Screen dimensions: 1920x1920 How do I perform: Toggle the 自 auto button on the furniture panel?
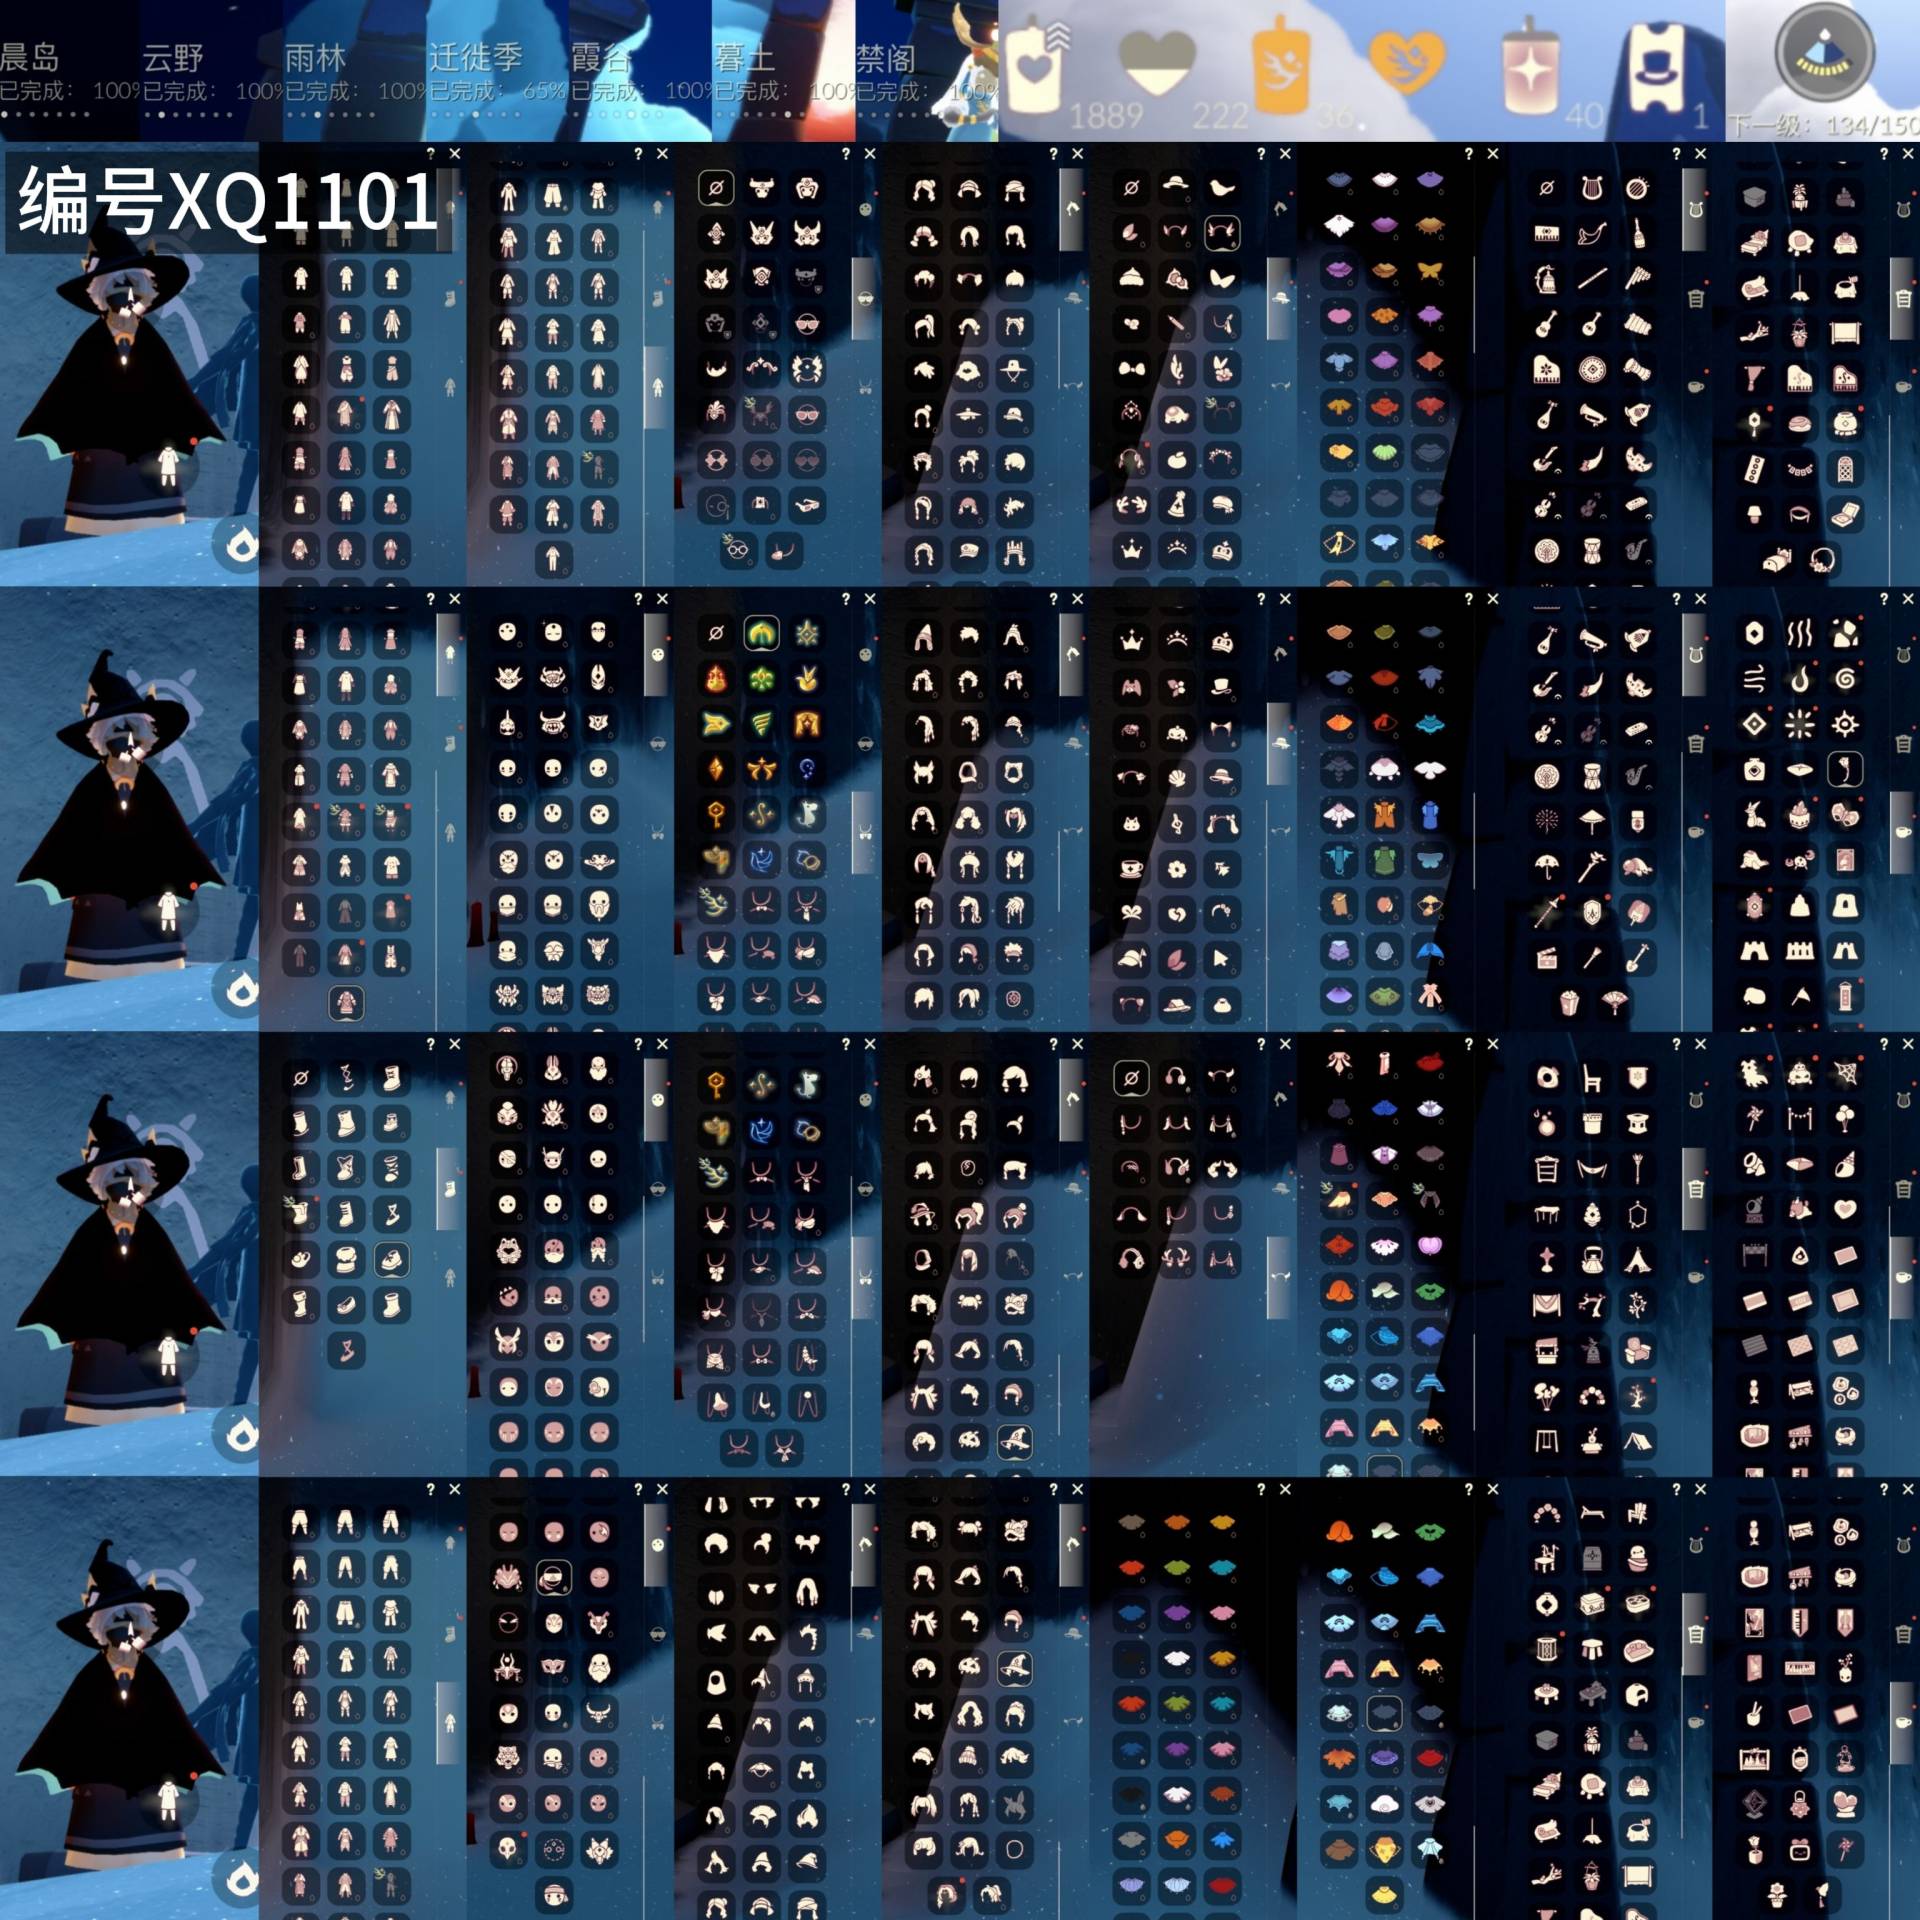coord(1903,298)
